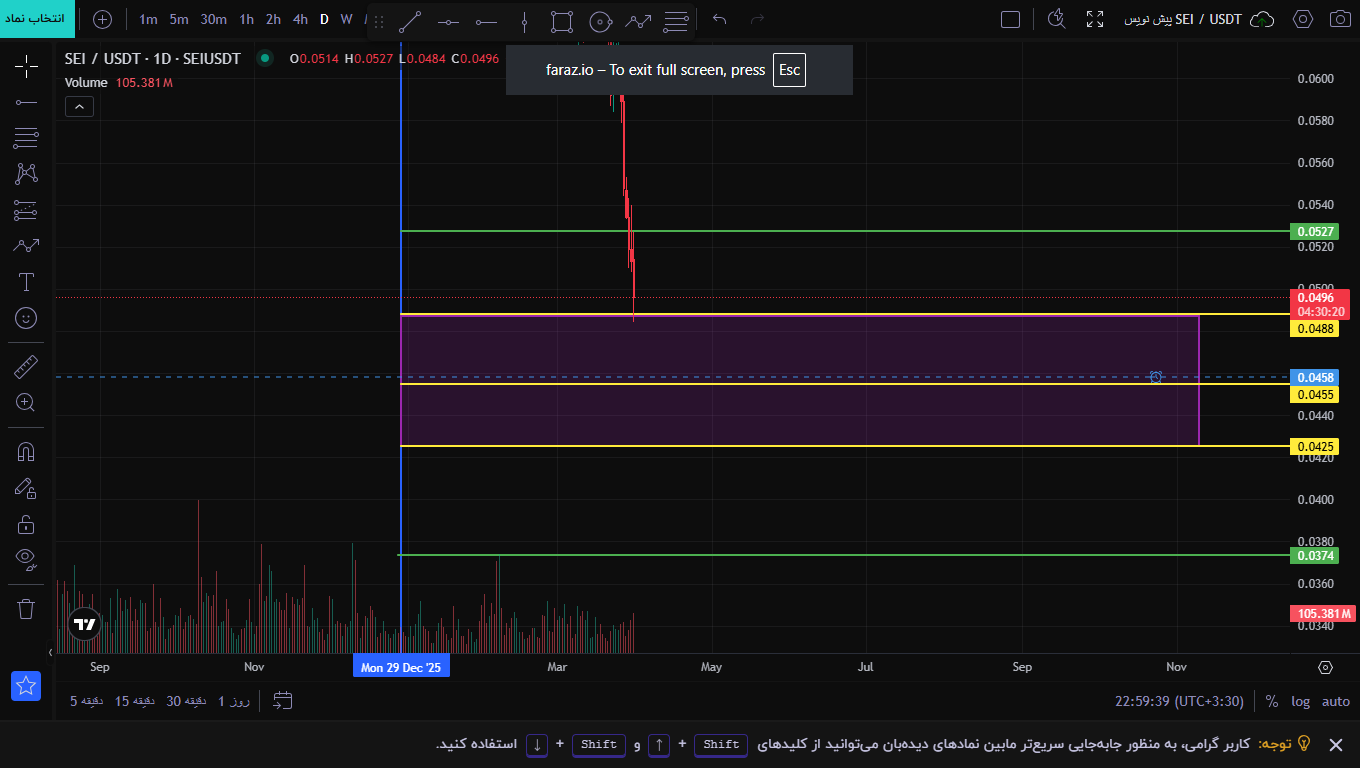Switch to the 5m timeframe
Image resolution: width=1360 pixels, height=768 pixels.
179,19
